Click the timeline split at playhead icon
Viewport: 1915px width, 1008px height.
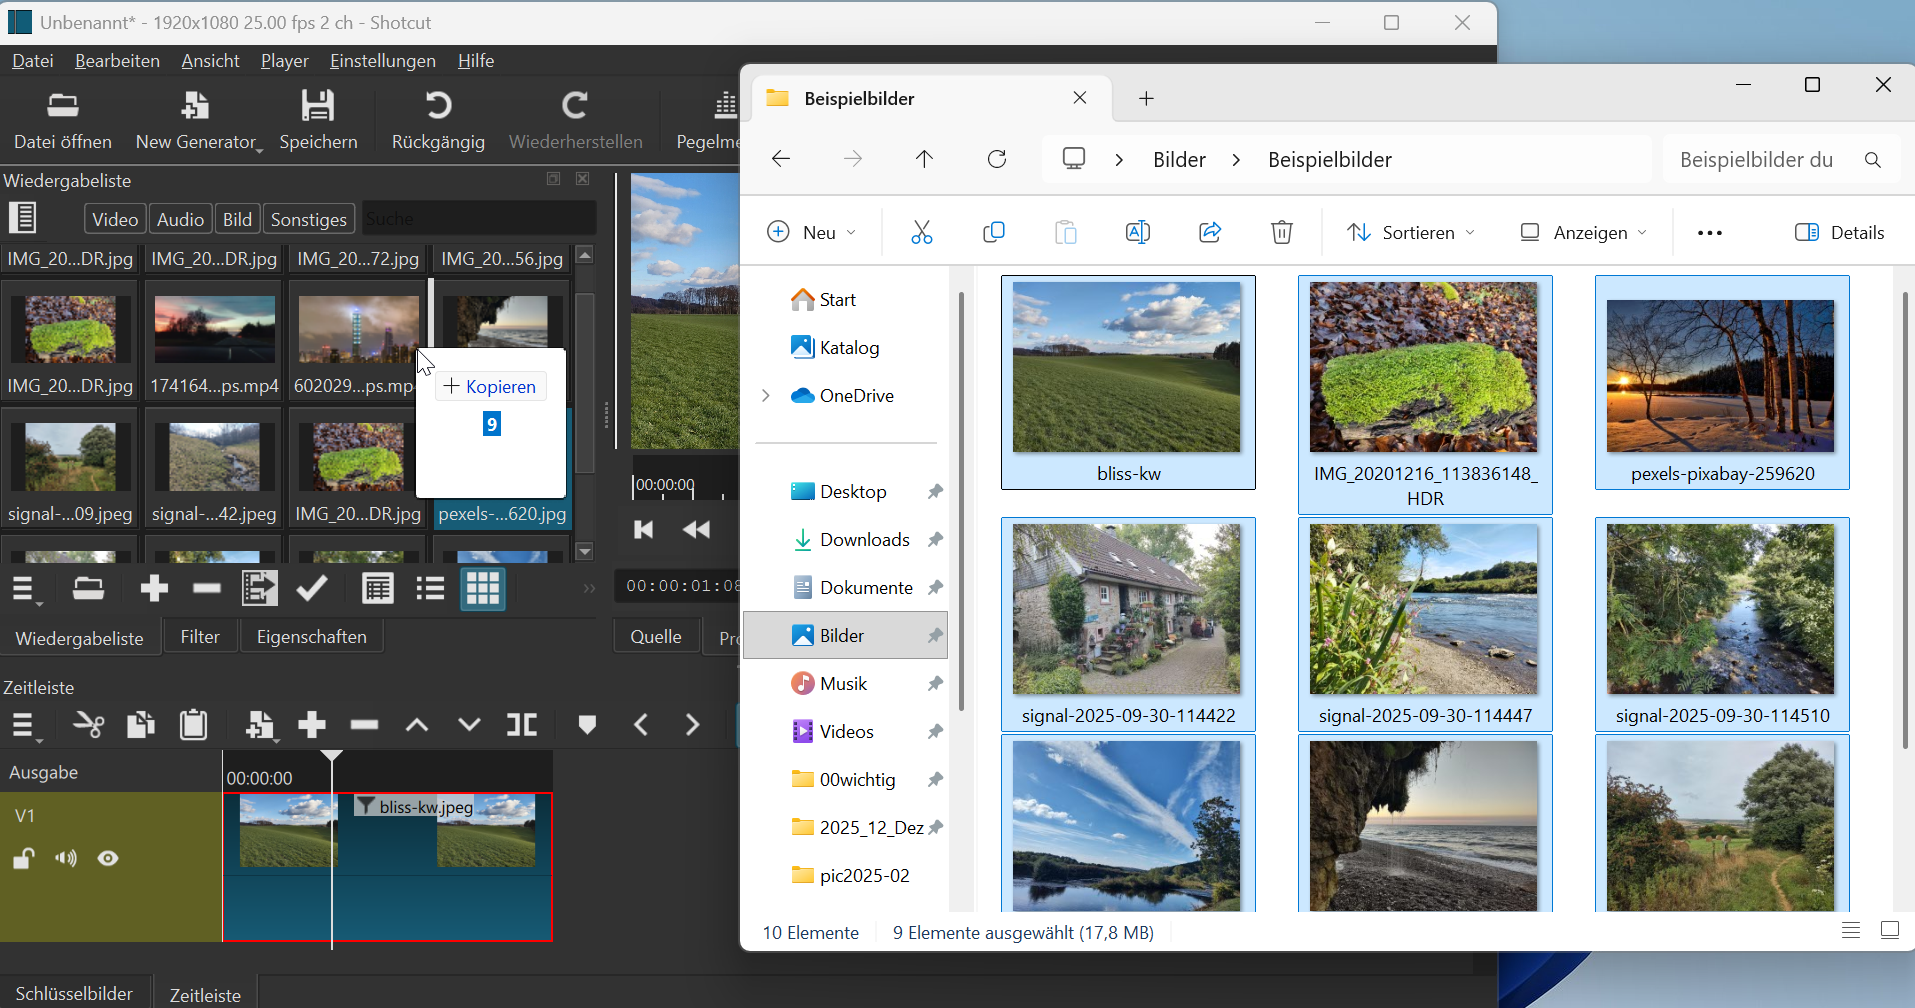tap(521, 725)
